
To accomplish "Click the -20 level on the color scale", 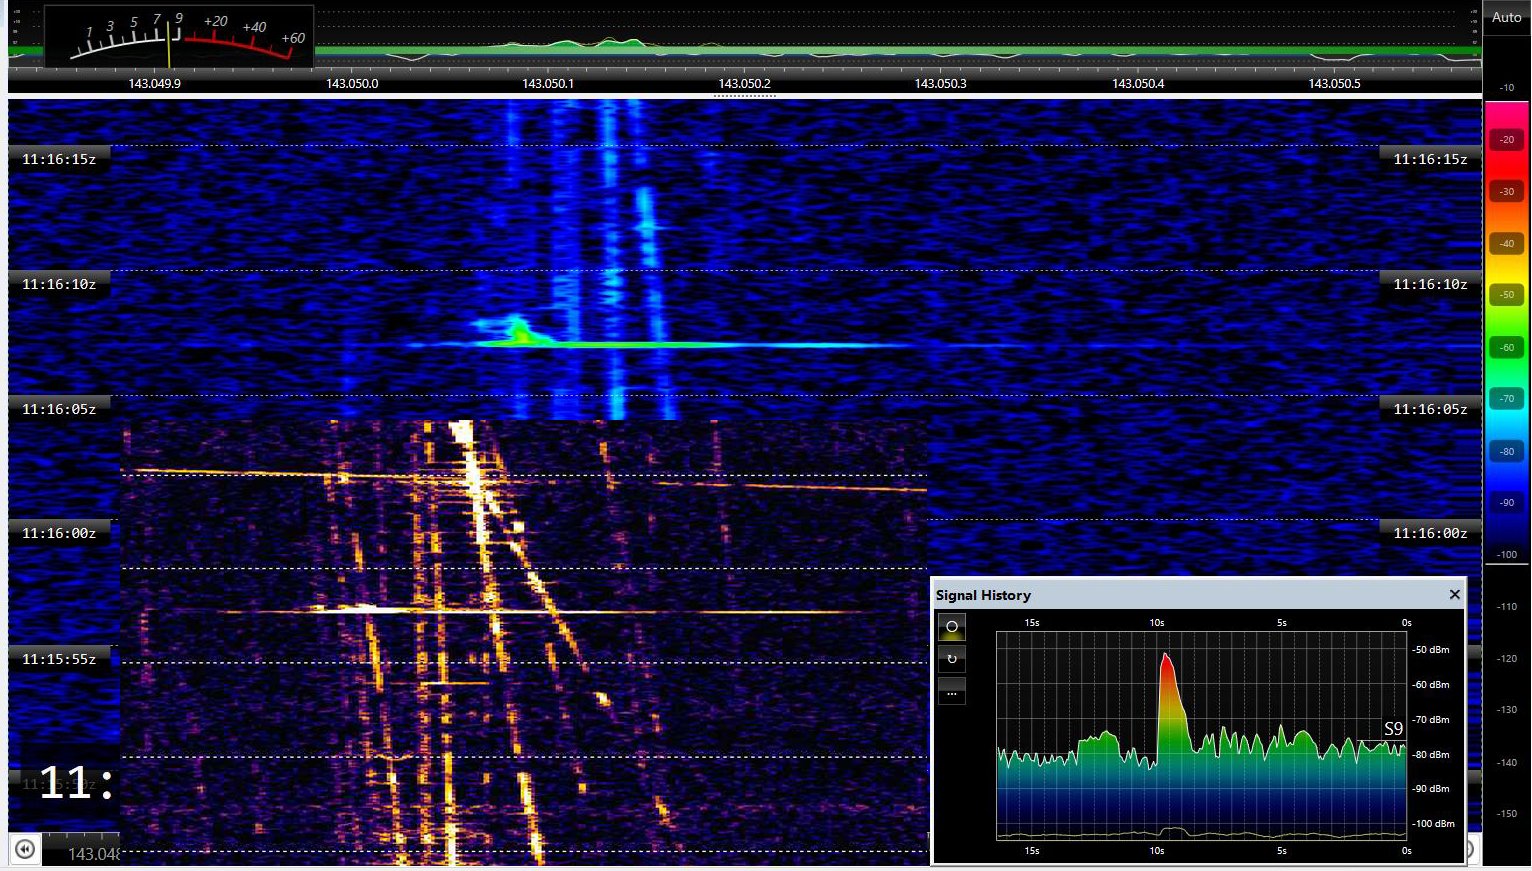I will click(1507, 140).
